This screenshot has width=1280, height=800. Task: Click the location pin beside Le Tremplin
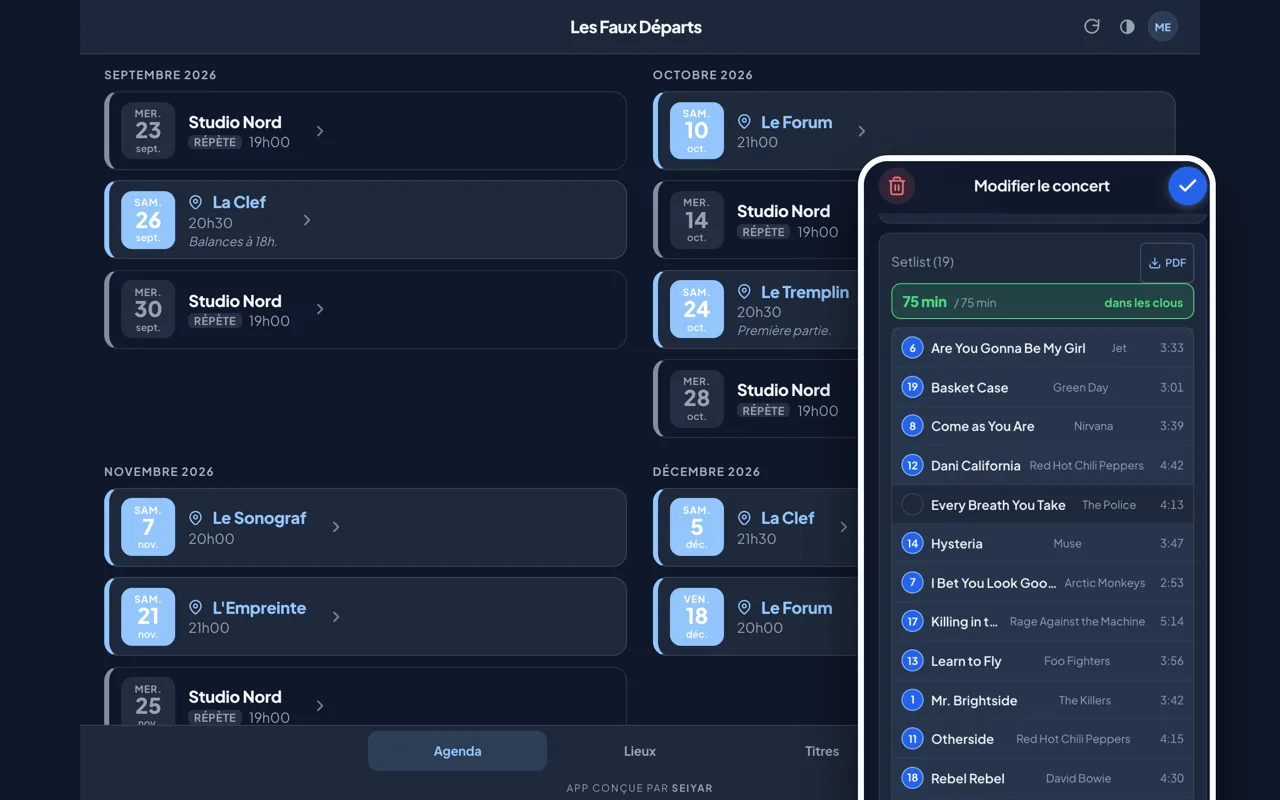[744, 292]
